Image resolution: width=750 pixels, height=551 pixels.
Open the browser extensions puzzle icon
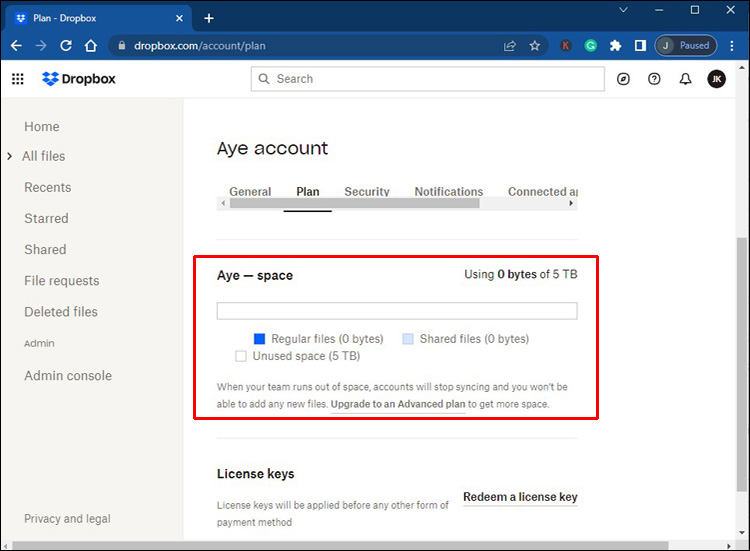coord(616,46)
